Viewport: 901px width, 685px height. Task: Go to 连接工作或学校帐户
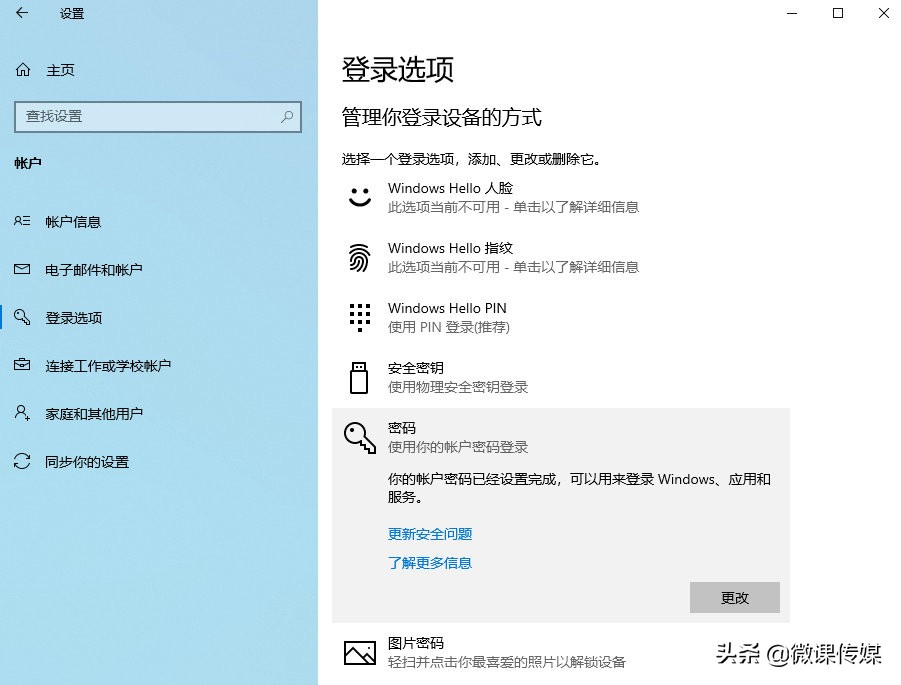[x=107, y=366]
